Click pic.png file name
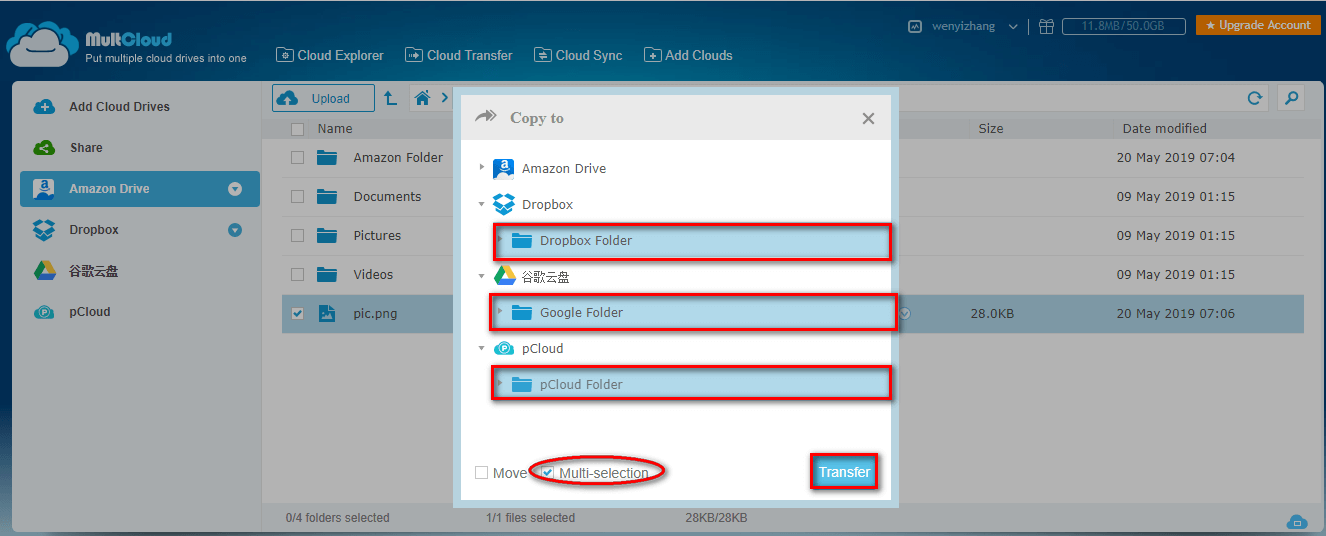Viewport: 1326px width, 536px height. click(x=375, y=313)
